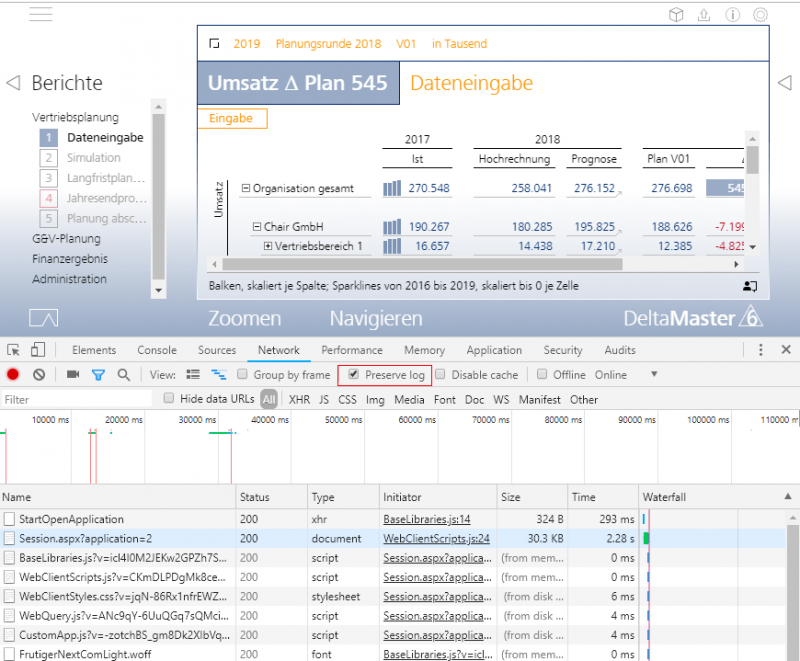
Task: Open the Performance tab in DevTools
Action: 351,350
